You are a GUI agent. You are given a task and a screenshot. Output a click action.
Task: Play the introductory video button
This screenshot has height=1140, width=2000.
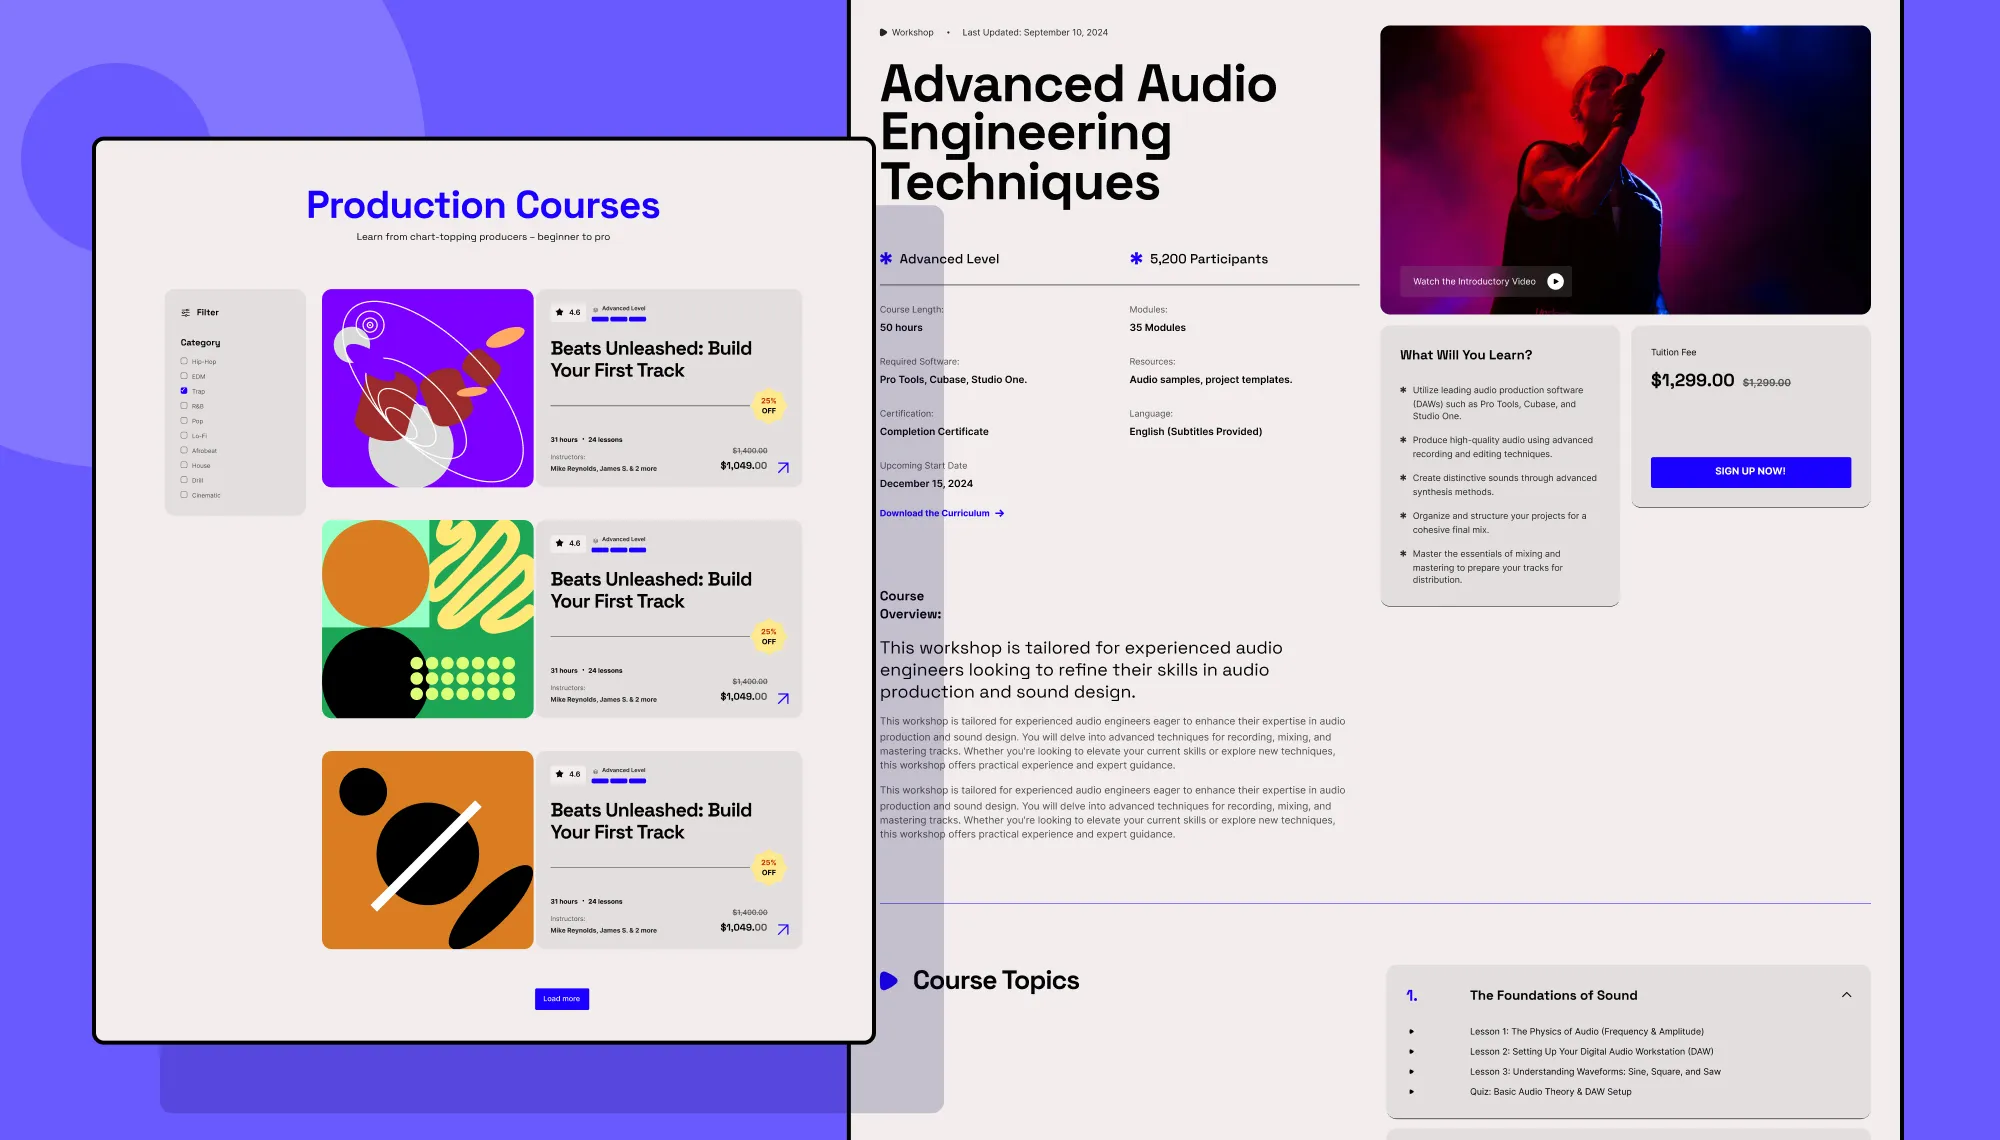[1555, 282]
